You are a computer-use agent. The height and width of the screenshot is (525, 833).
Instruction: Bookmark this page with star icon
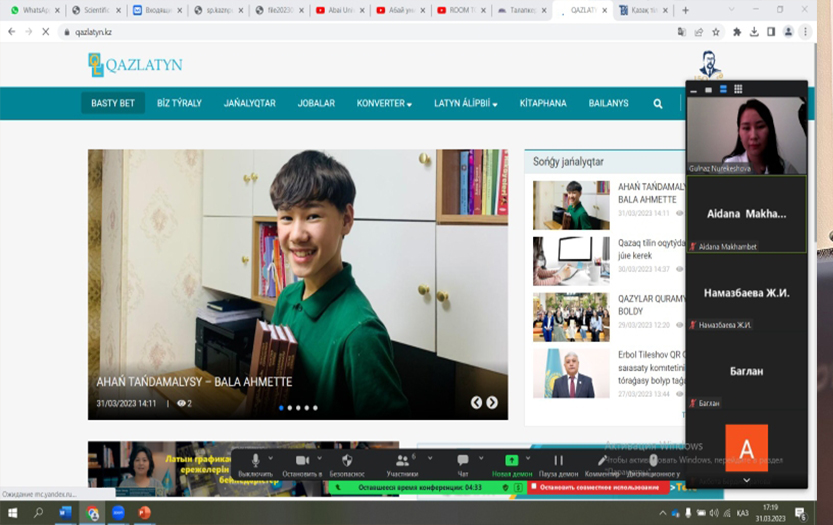tap(717, 32)
